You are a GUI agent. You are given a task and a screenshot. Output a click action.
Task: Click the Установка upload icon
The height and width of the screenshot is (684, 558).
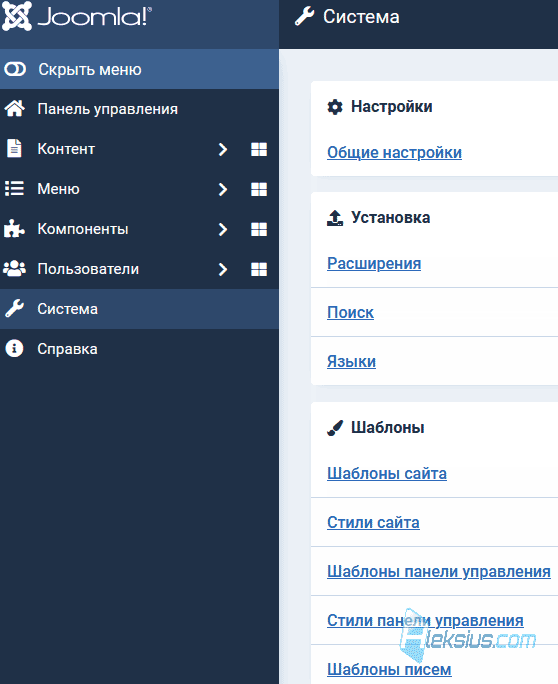[x=335, y=218]
